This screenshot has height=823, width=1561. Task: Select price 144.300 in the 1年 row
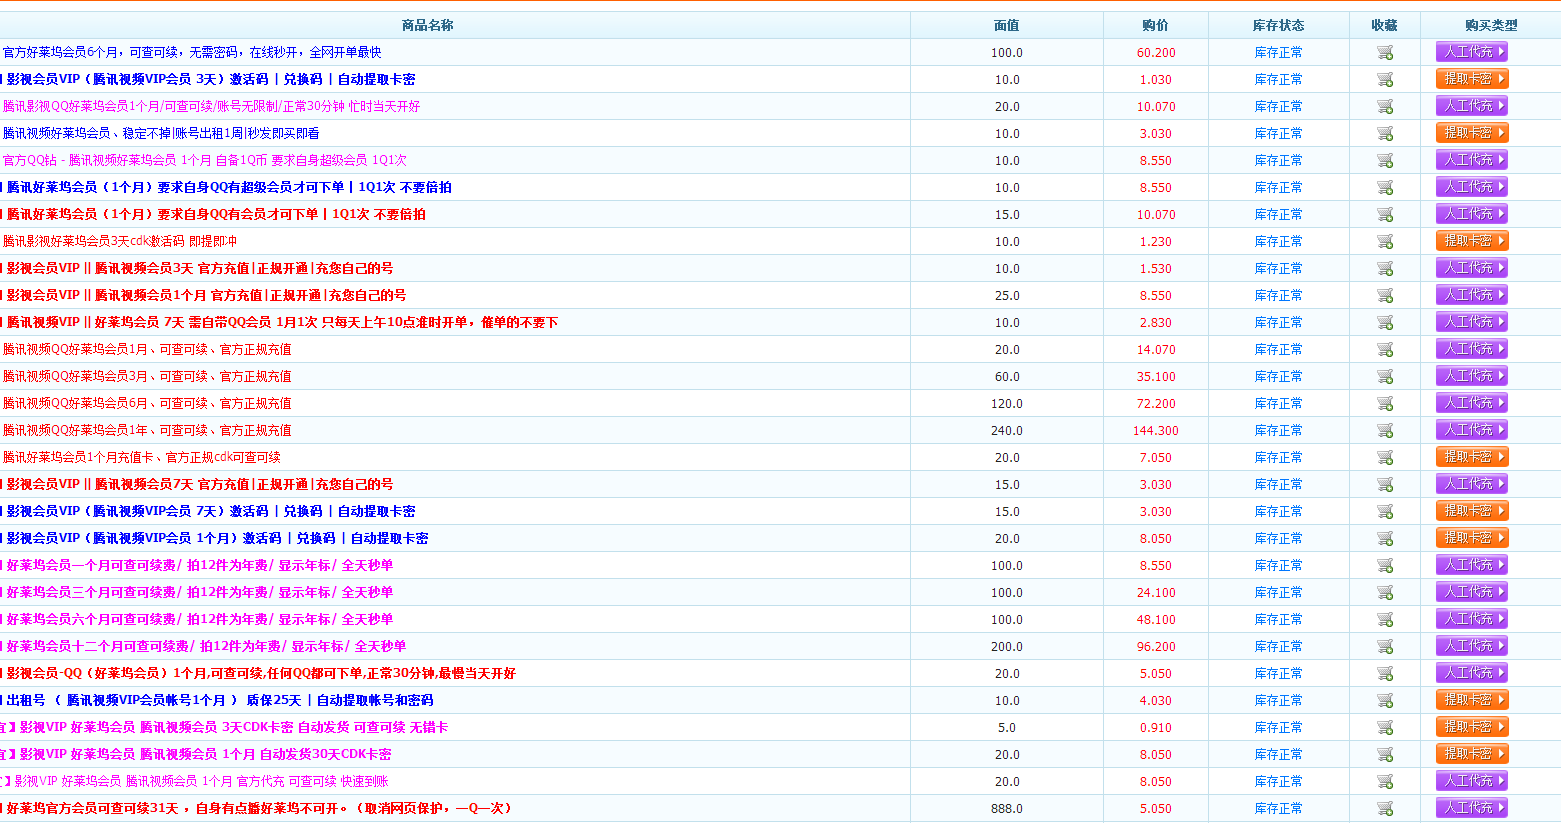1156,431
